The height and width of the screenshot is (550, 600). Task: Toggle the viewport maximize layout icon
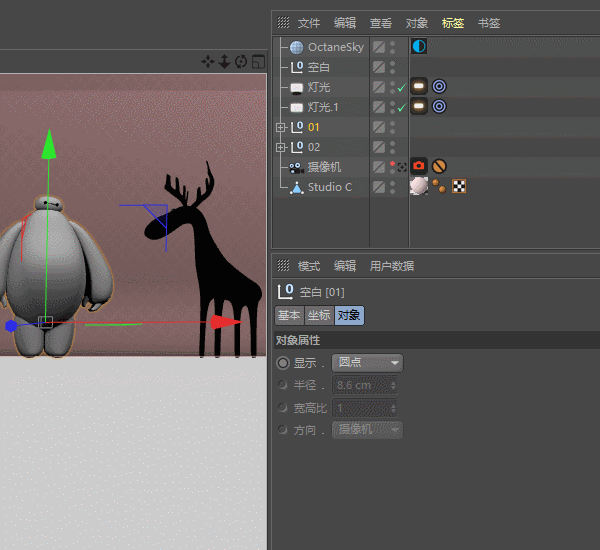coord(259,61)
